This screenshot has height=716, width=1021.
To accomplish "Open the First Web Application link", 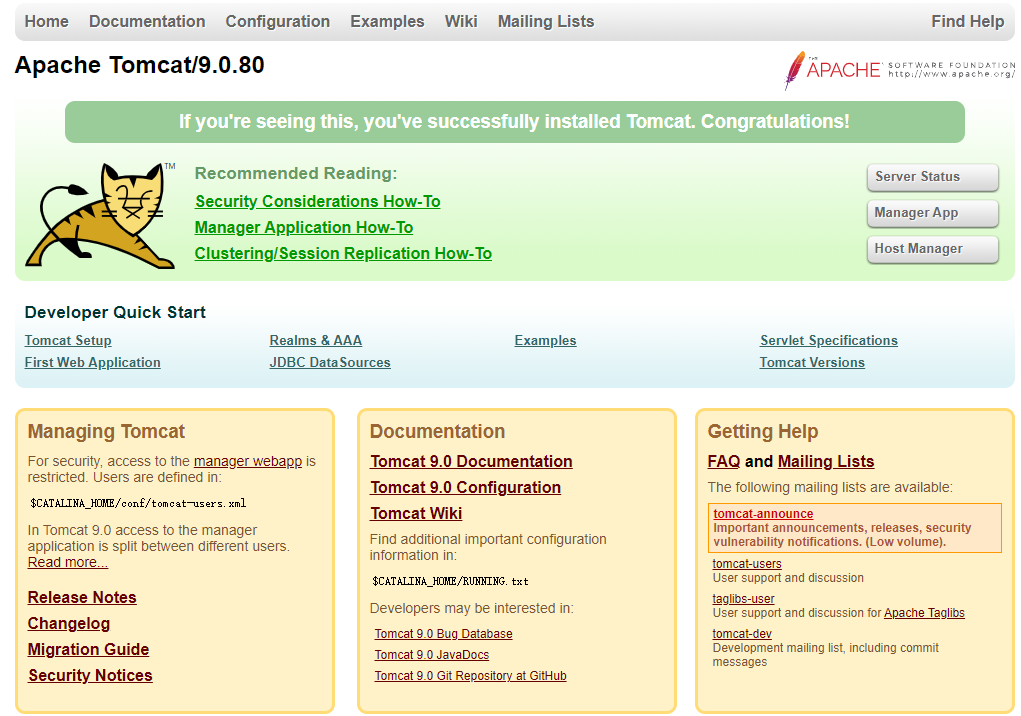I will (x=92, y=363).
